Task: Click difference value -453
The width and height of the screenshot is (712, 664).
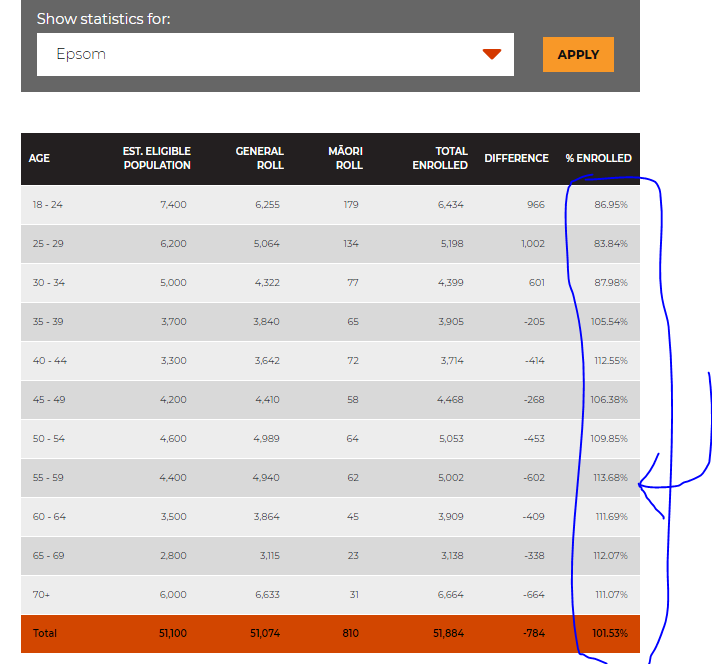Action: [x=534, y=439]
